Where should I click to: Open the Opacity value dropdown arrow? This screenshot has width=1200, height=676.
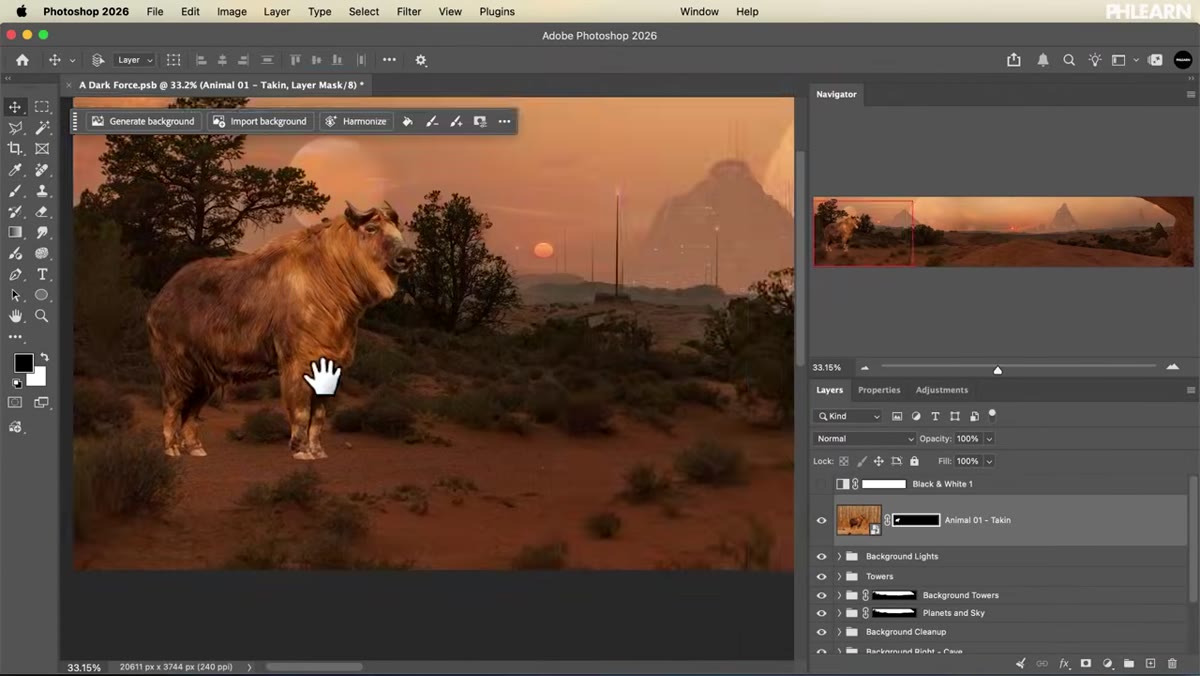(989, 439)
